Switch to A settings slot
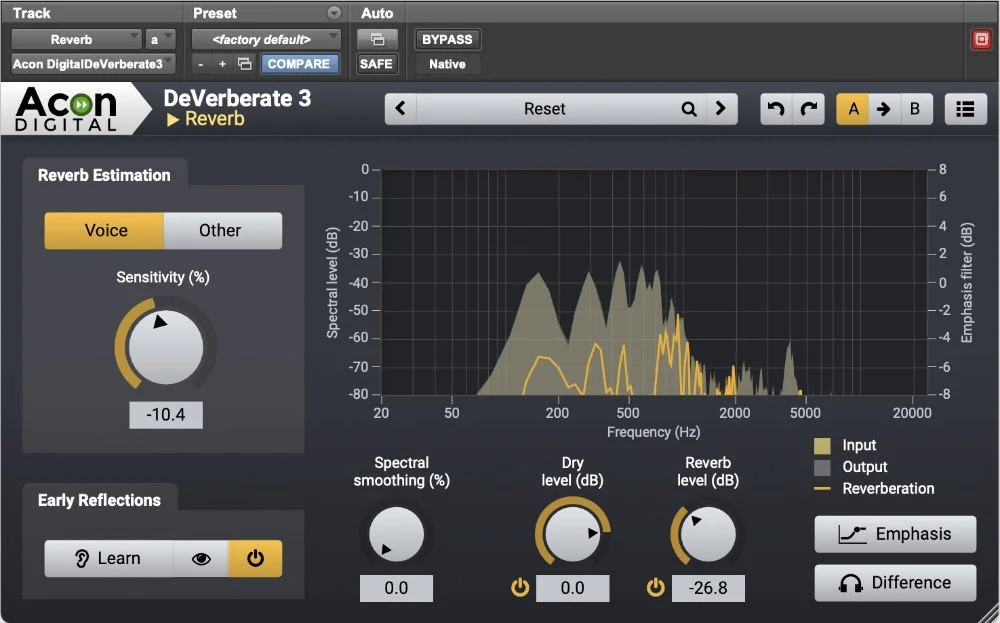 [853, 109]
